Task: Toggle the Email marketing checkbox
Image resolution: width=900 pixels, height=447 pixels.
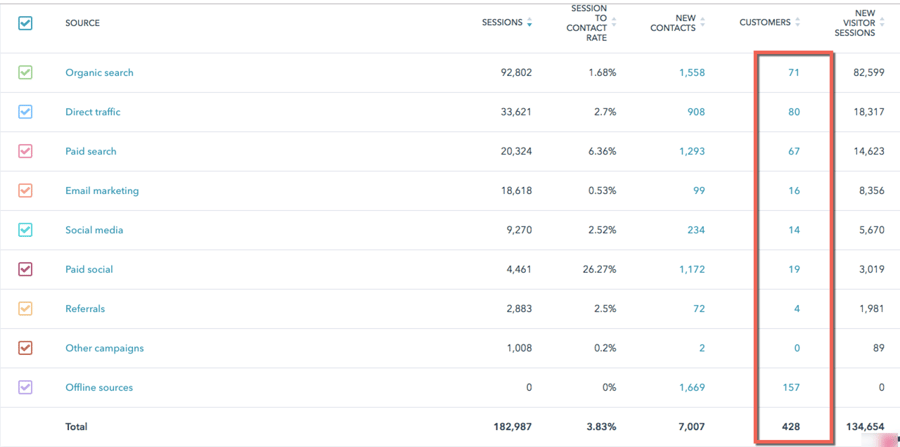Action: [26, 191]
